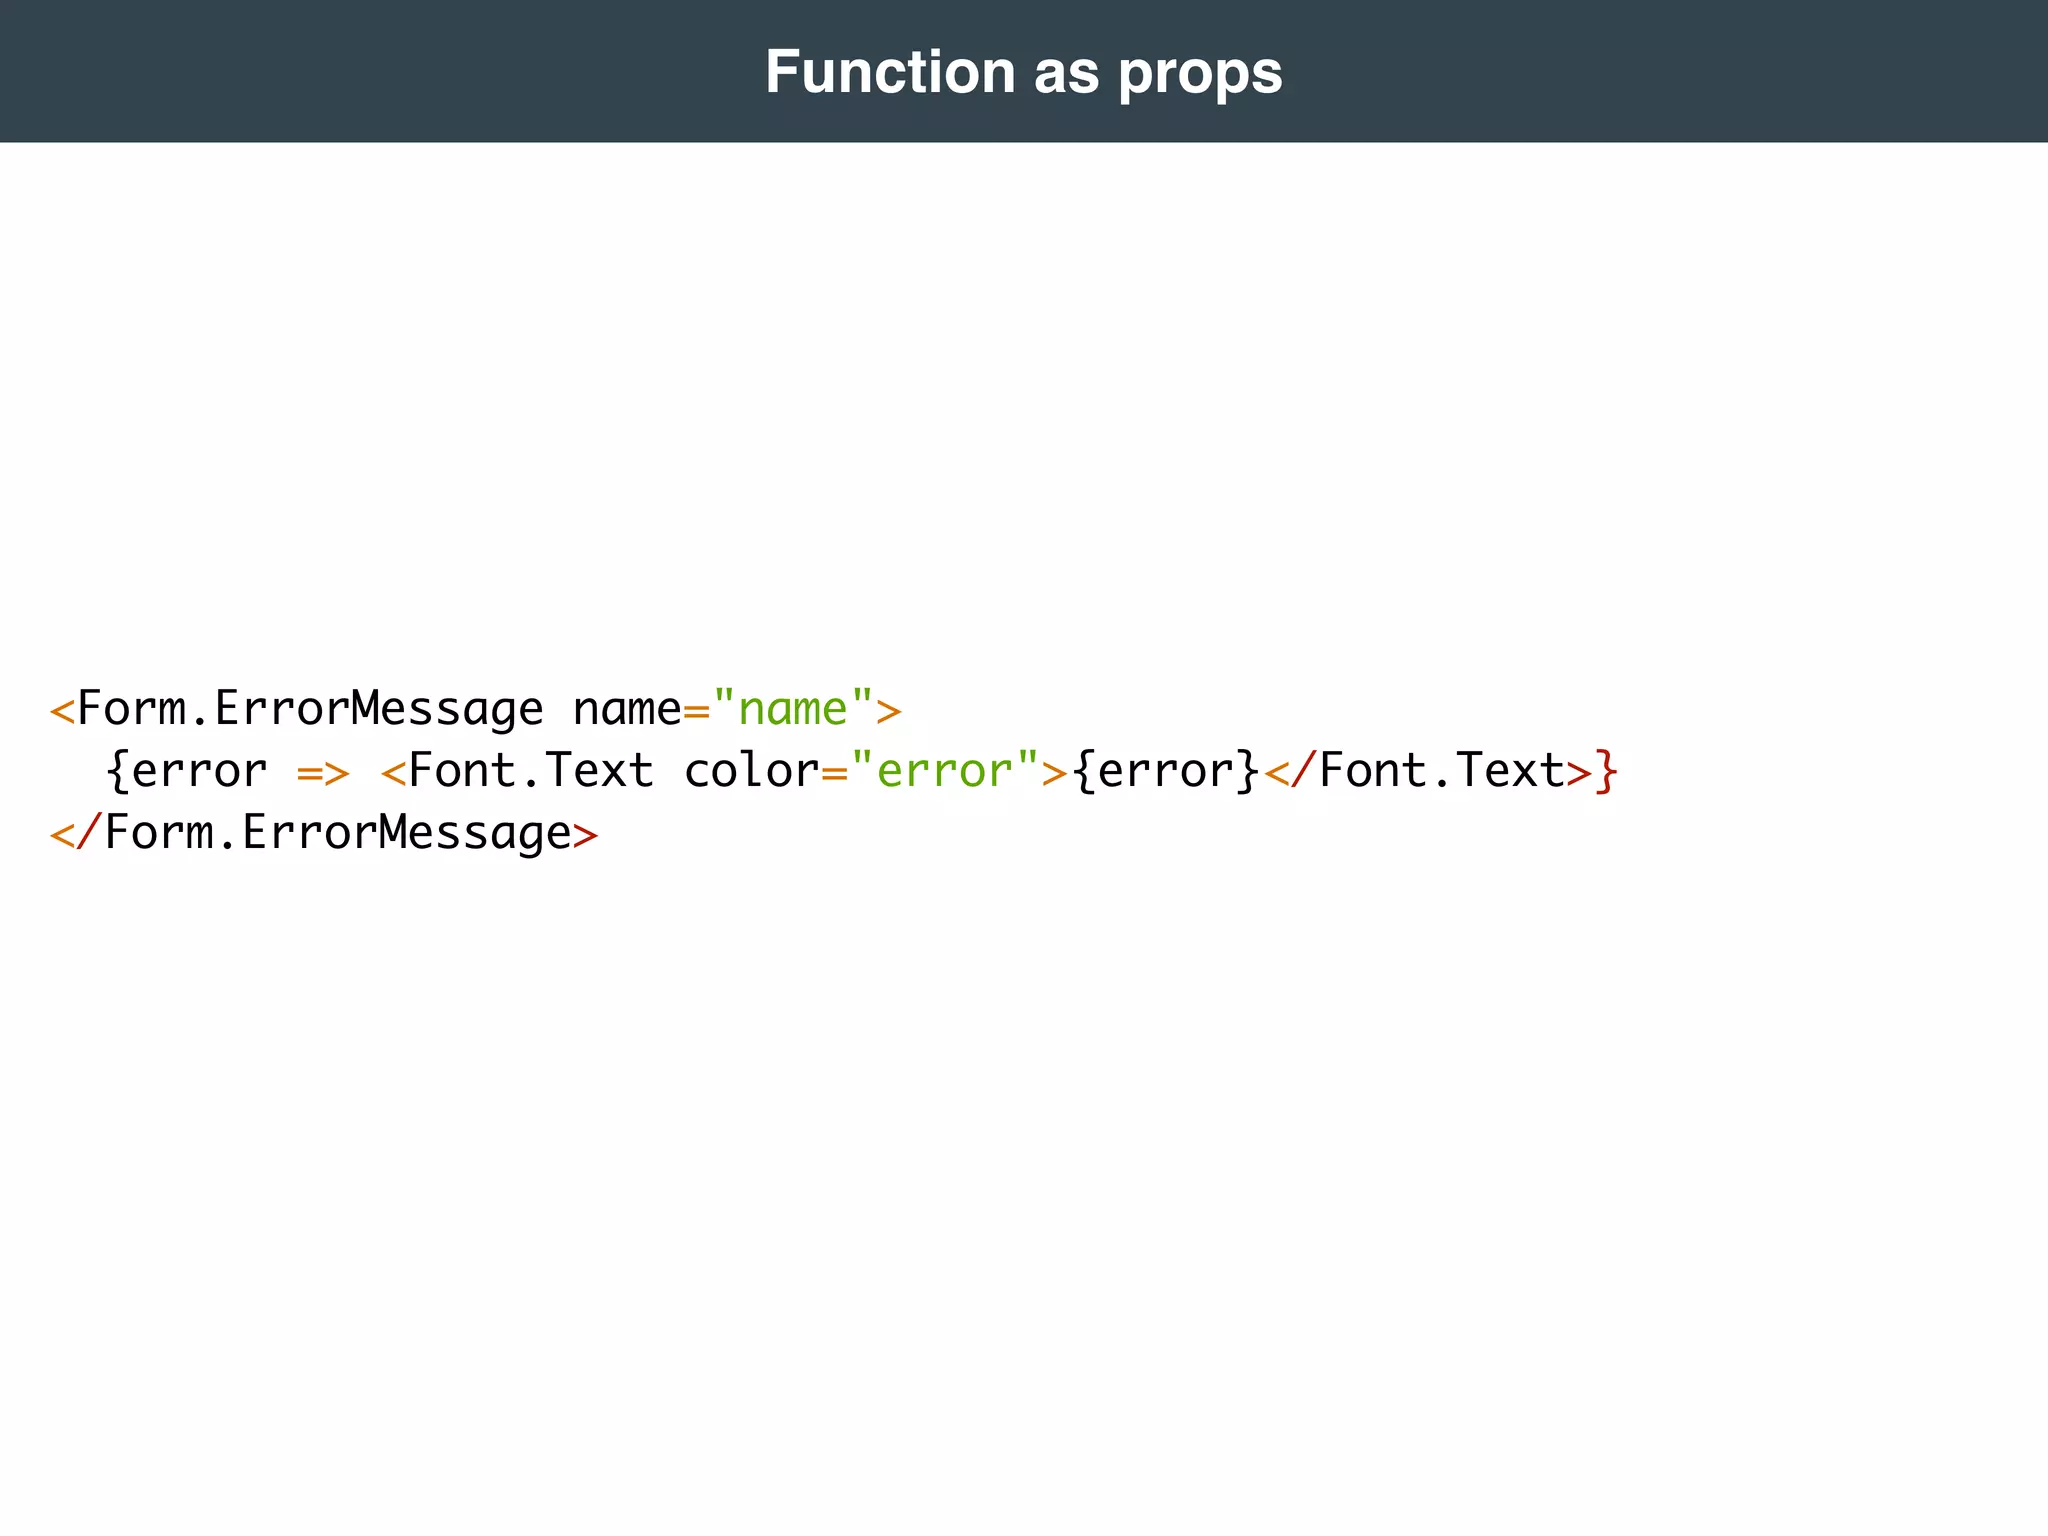Click the green "name" attribute value
Screen dimensions: 2048x1536
pyautogui.click(x=793, y=709)
